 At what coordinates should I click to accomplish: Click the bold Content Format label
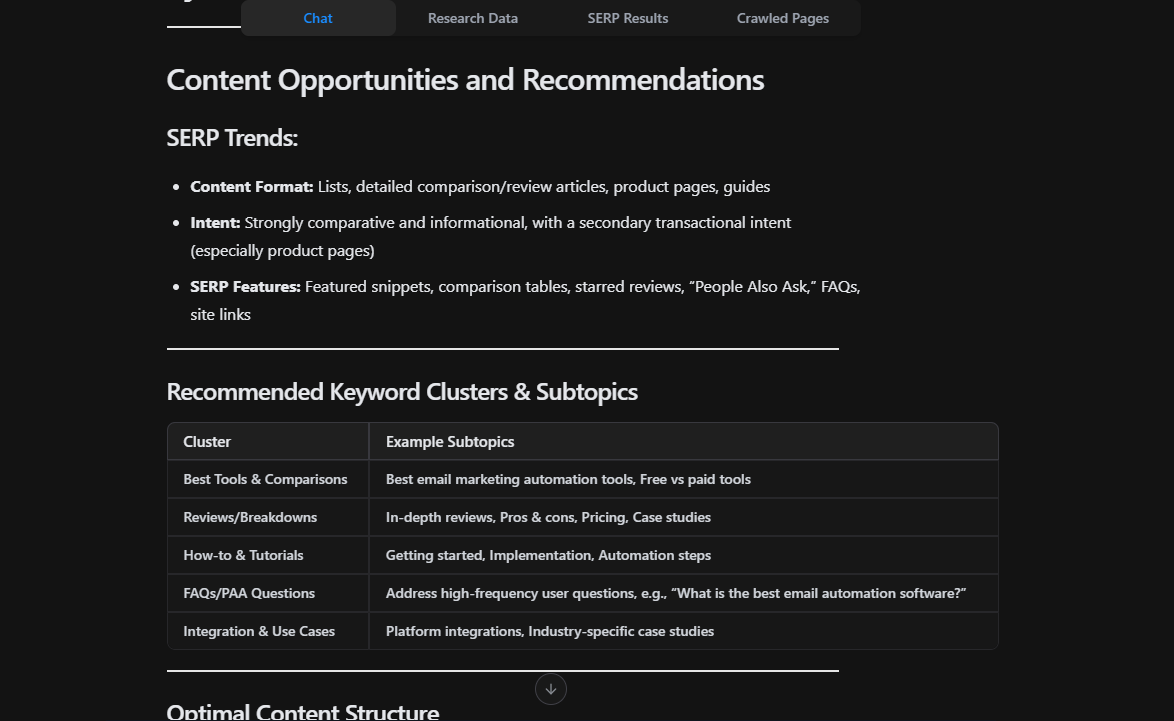pyautogui.click(x=252, y=187)
